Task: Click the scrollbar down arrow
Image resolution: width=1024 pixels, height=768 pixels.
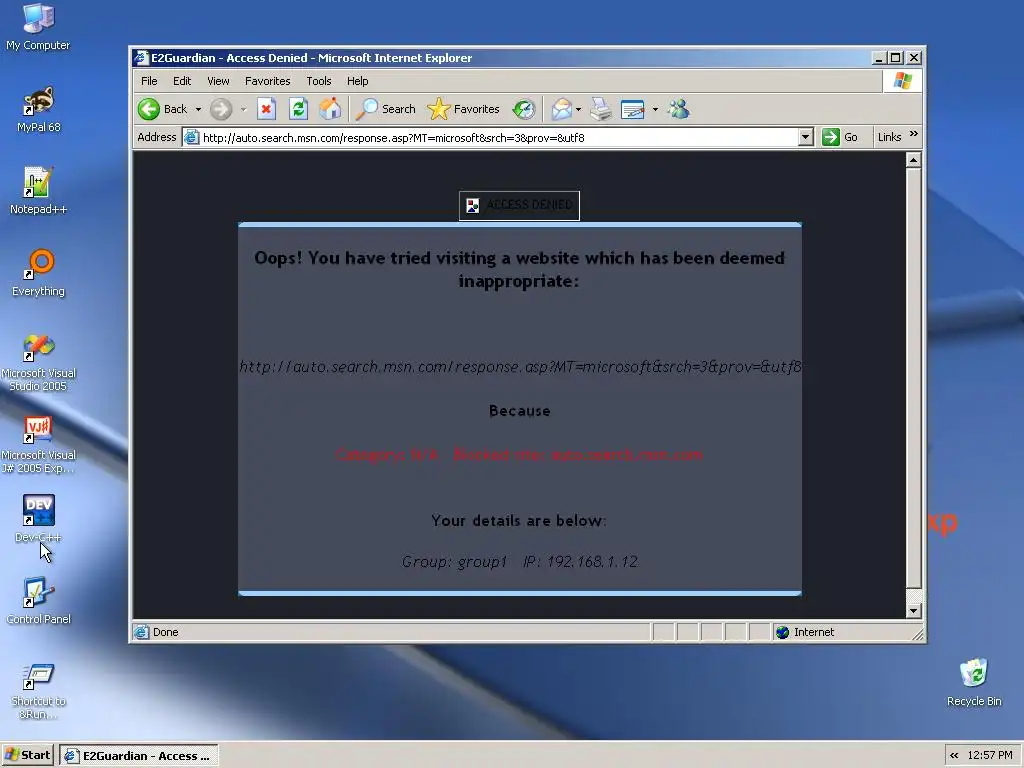Action: click(x=913, y=611)
